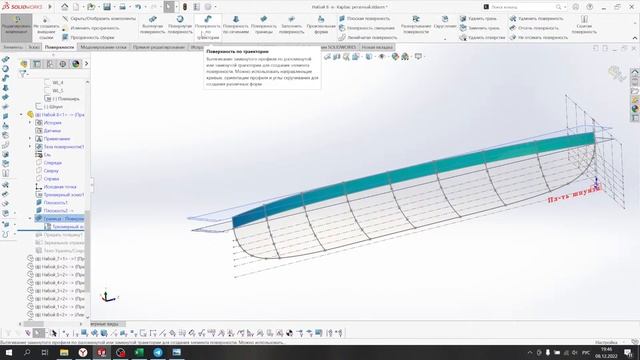Click the Save toolbar icon
640x360 pixels.
point(107,7)
